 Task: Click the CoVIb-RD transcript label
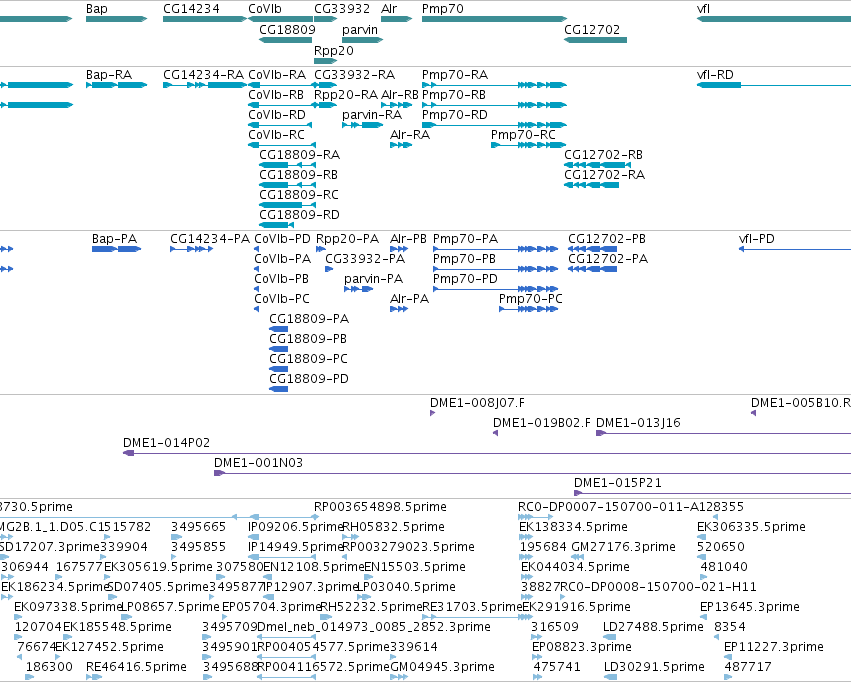click(277, 114)
